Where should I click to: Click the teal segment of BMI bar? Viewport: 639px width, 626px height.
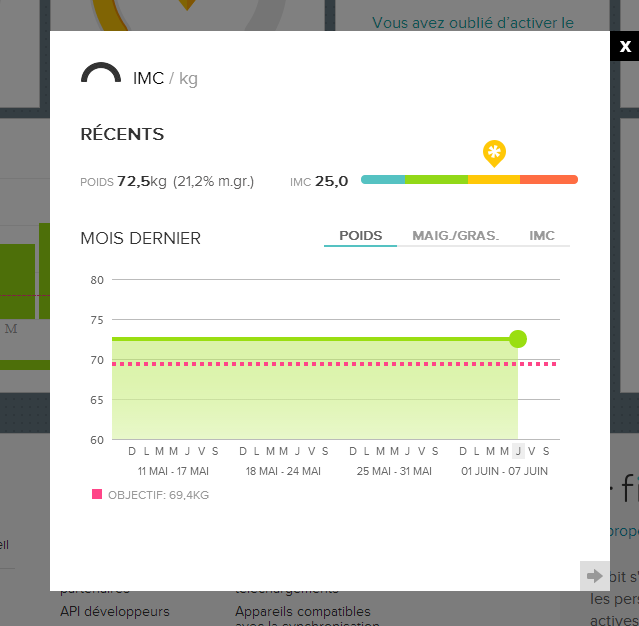pos(383,179)
